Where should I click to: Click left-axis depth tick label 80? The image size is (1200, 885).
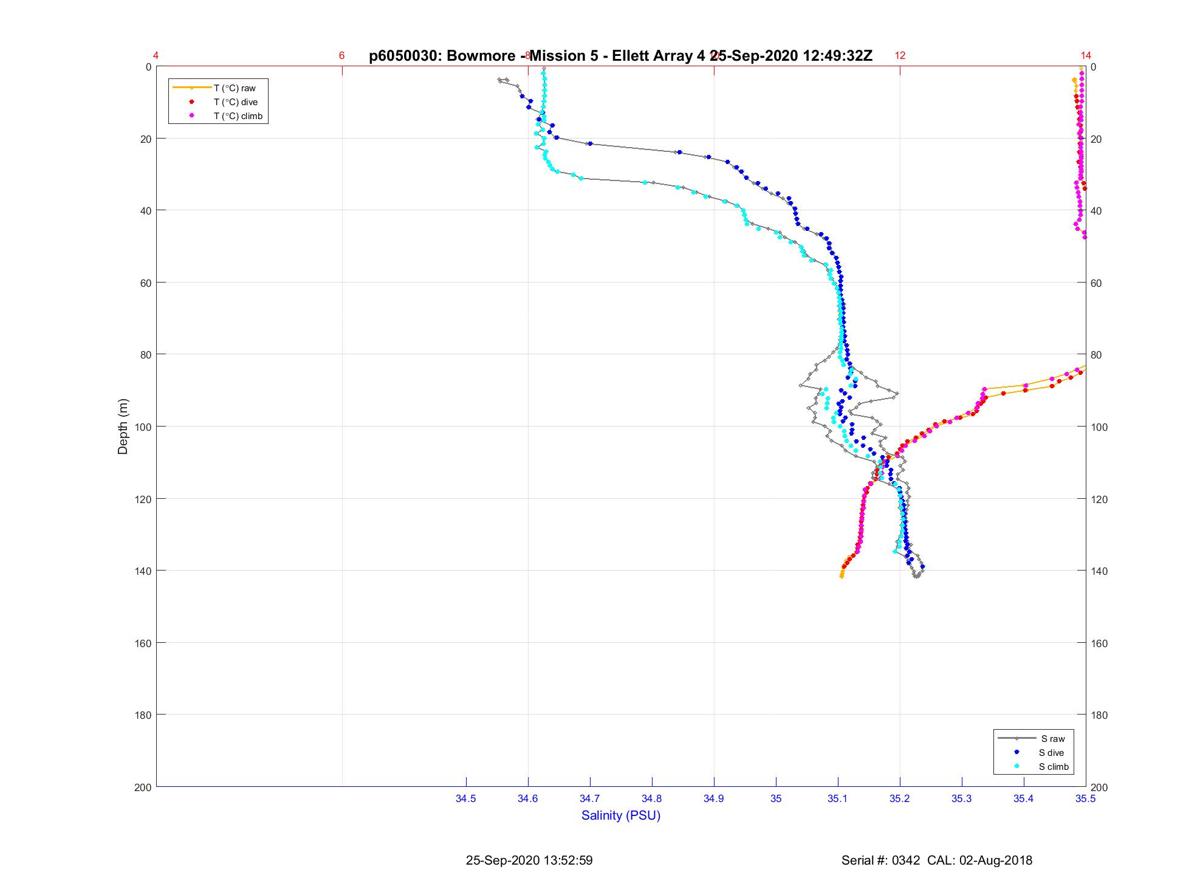pos(146,355)
